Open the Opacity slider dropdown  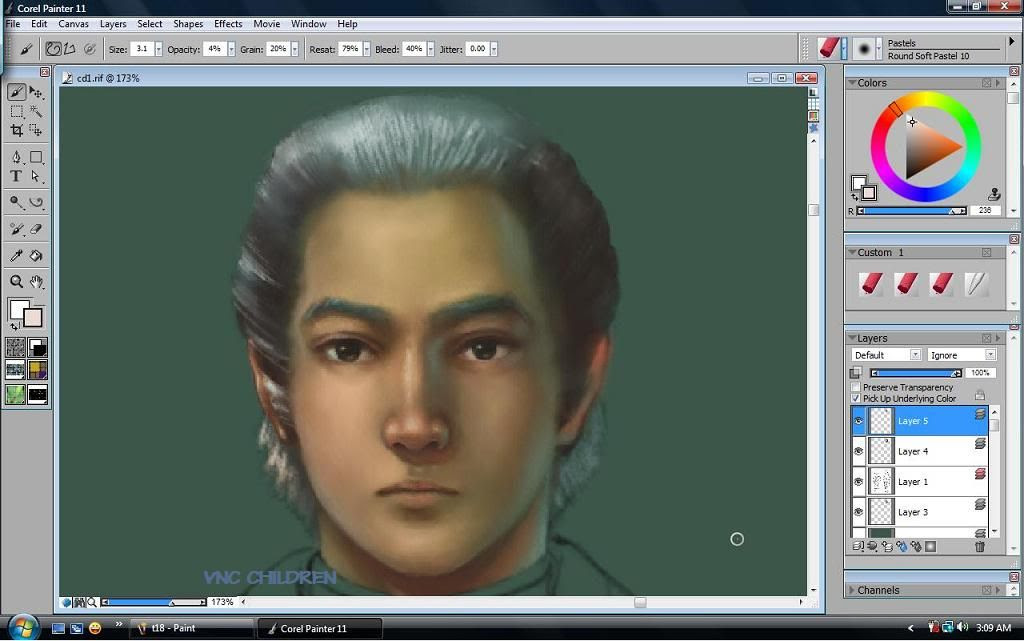(231, 49)
